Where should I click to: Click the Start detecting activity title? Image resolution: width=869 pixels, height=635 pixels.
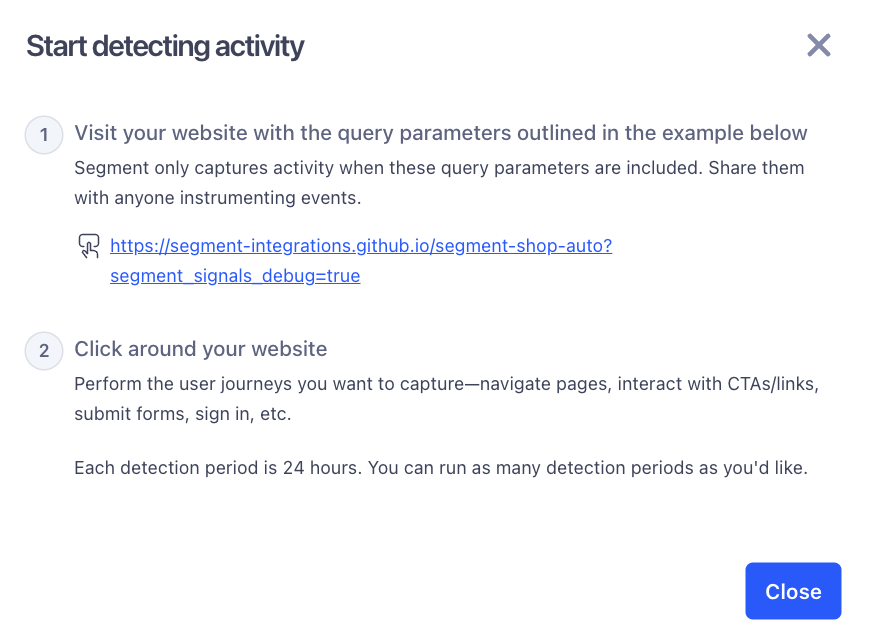point(165,46)
